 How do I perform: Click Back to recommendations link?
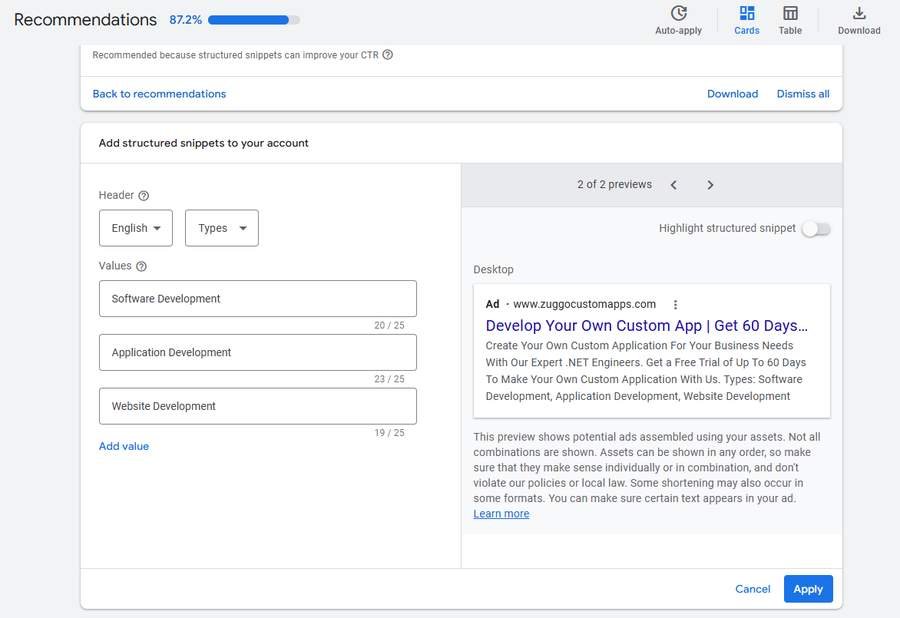159,94
